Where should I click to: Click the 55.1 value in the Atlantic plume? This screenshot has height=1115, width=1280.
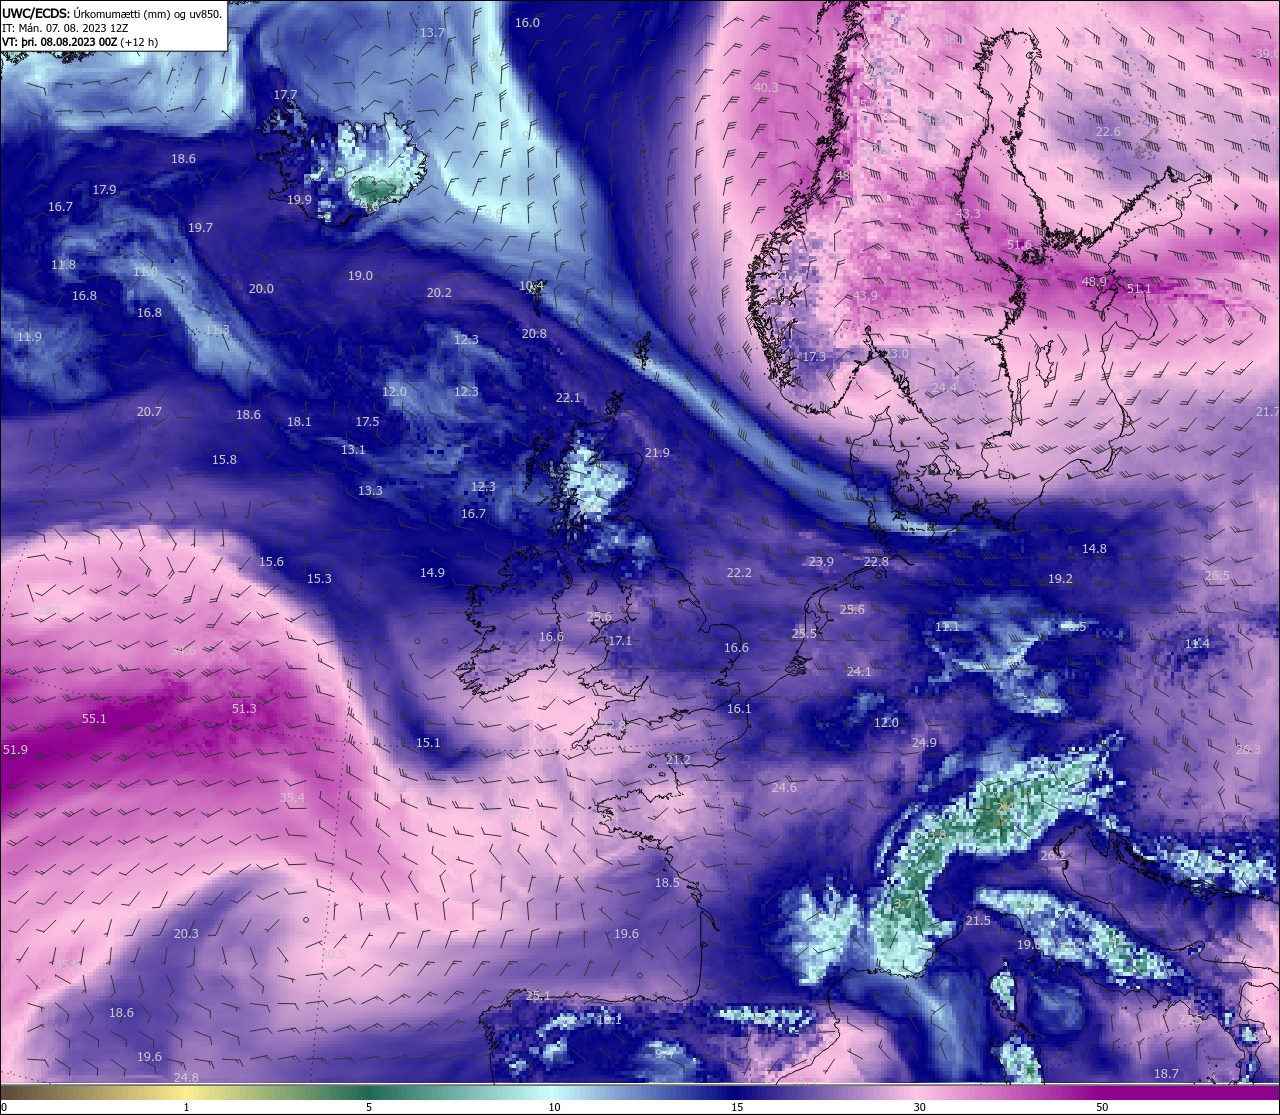[94, 719]
